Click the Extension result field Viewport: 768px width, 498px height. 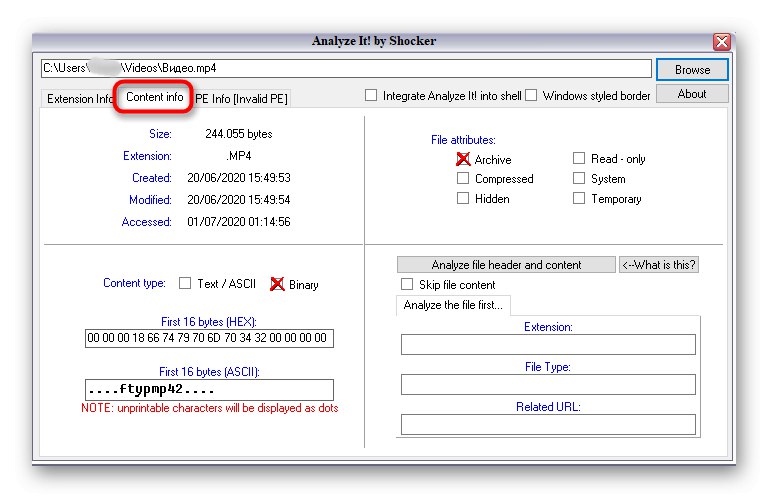point(548,345)
